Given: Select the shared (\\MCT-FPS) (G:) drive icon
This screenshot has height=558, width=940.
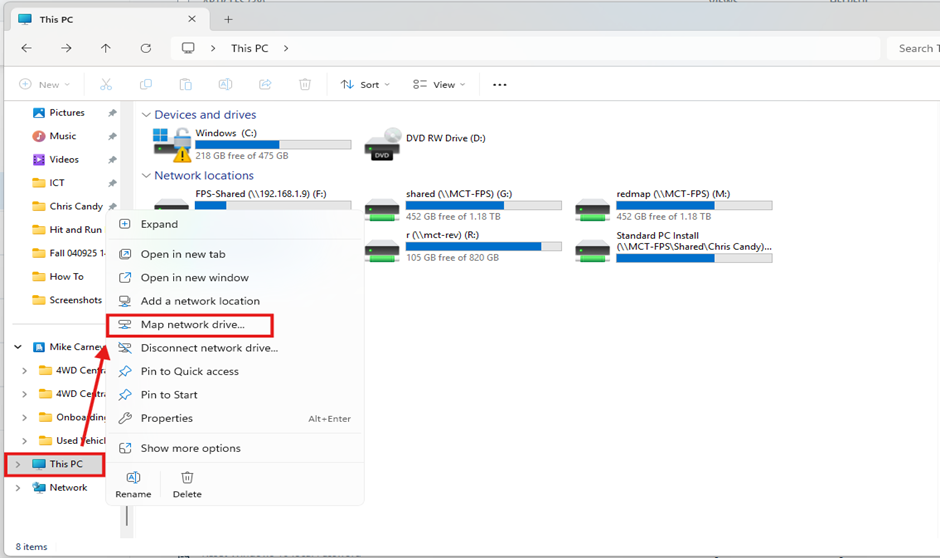Looking at the screenshot, I should (382, 210).
